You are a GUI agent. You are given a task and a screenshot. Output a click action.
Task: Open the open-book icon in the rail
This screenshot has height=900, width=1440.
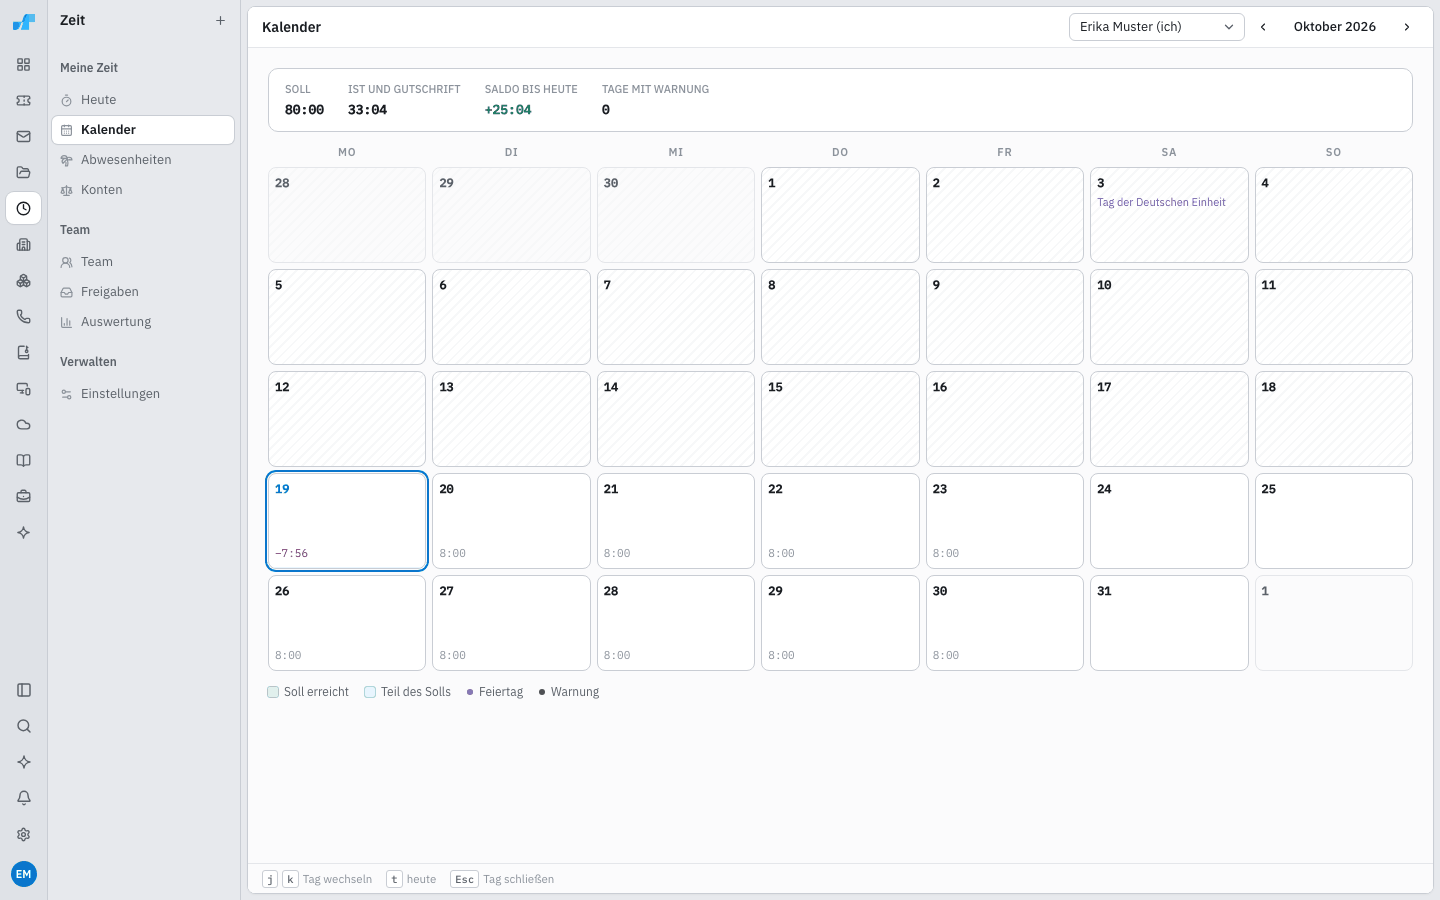click(24, 461)
